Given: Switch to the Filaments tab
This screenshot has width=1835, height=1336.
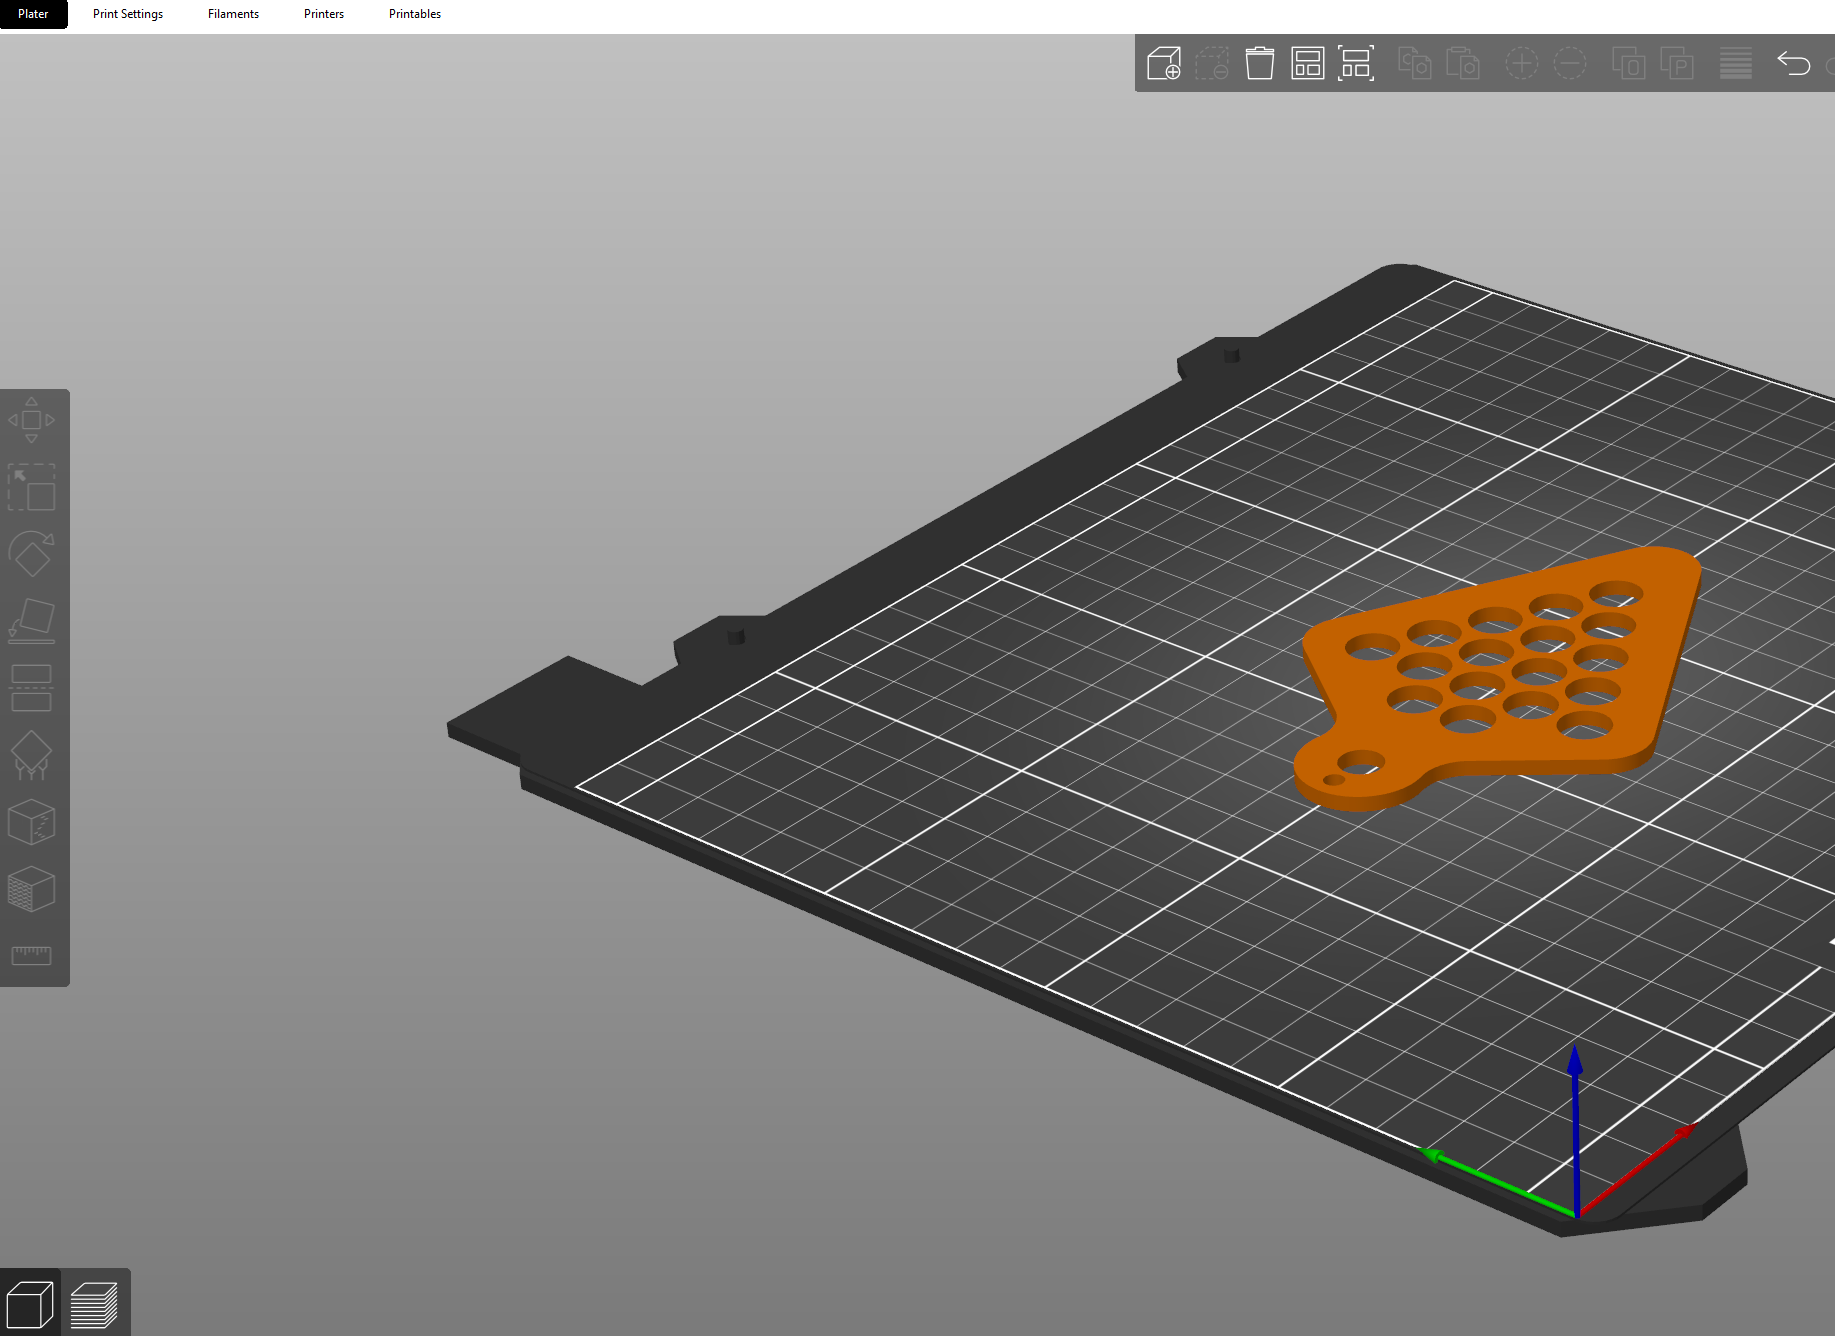Looking at the screenshot, I should click(x=233, y=14).
